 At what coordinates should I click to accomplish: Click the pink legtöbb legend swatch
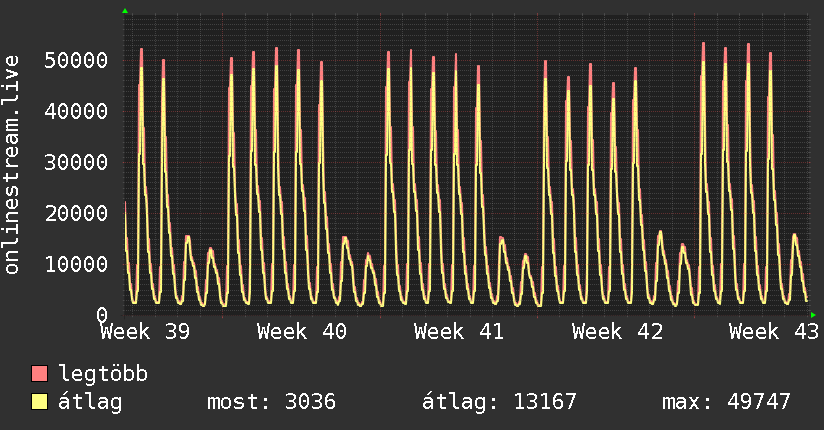(x=39, y=374)
